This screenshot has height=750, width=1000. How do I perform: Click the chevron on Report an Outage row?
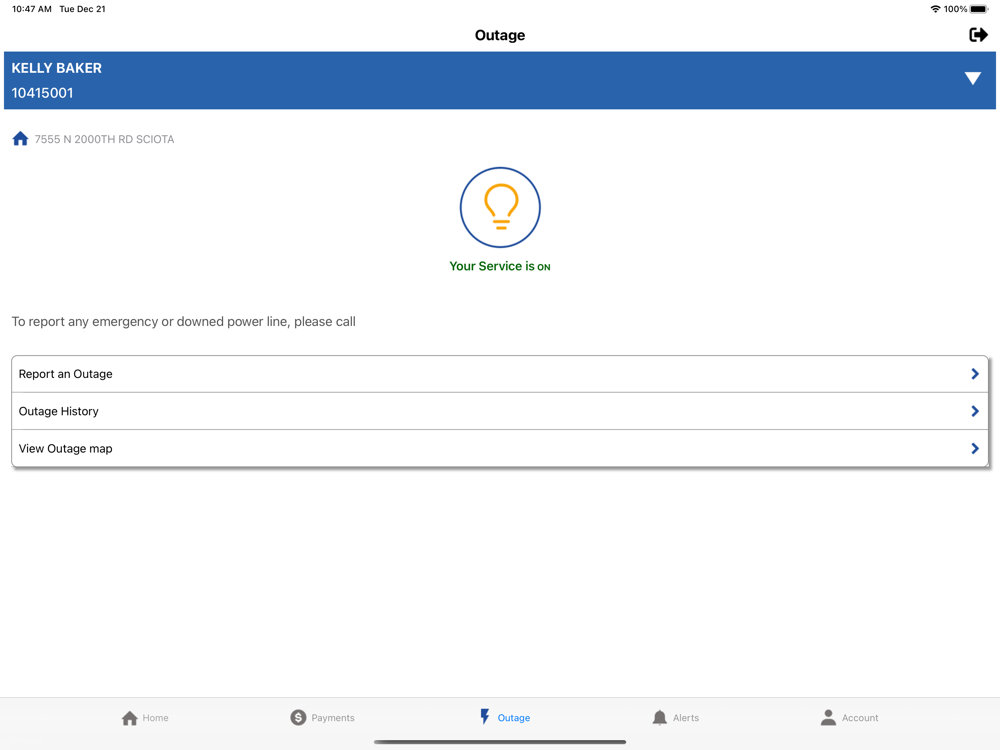(974, 374)
